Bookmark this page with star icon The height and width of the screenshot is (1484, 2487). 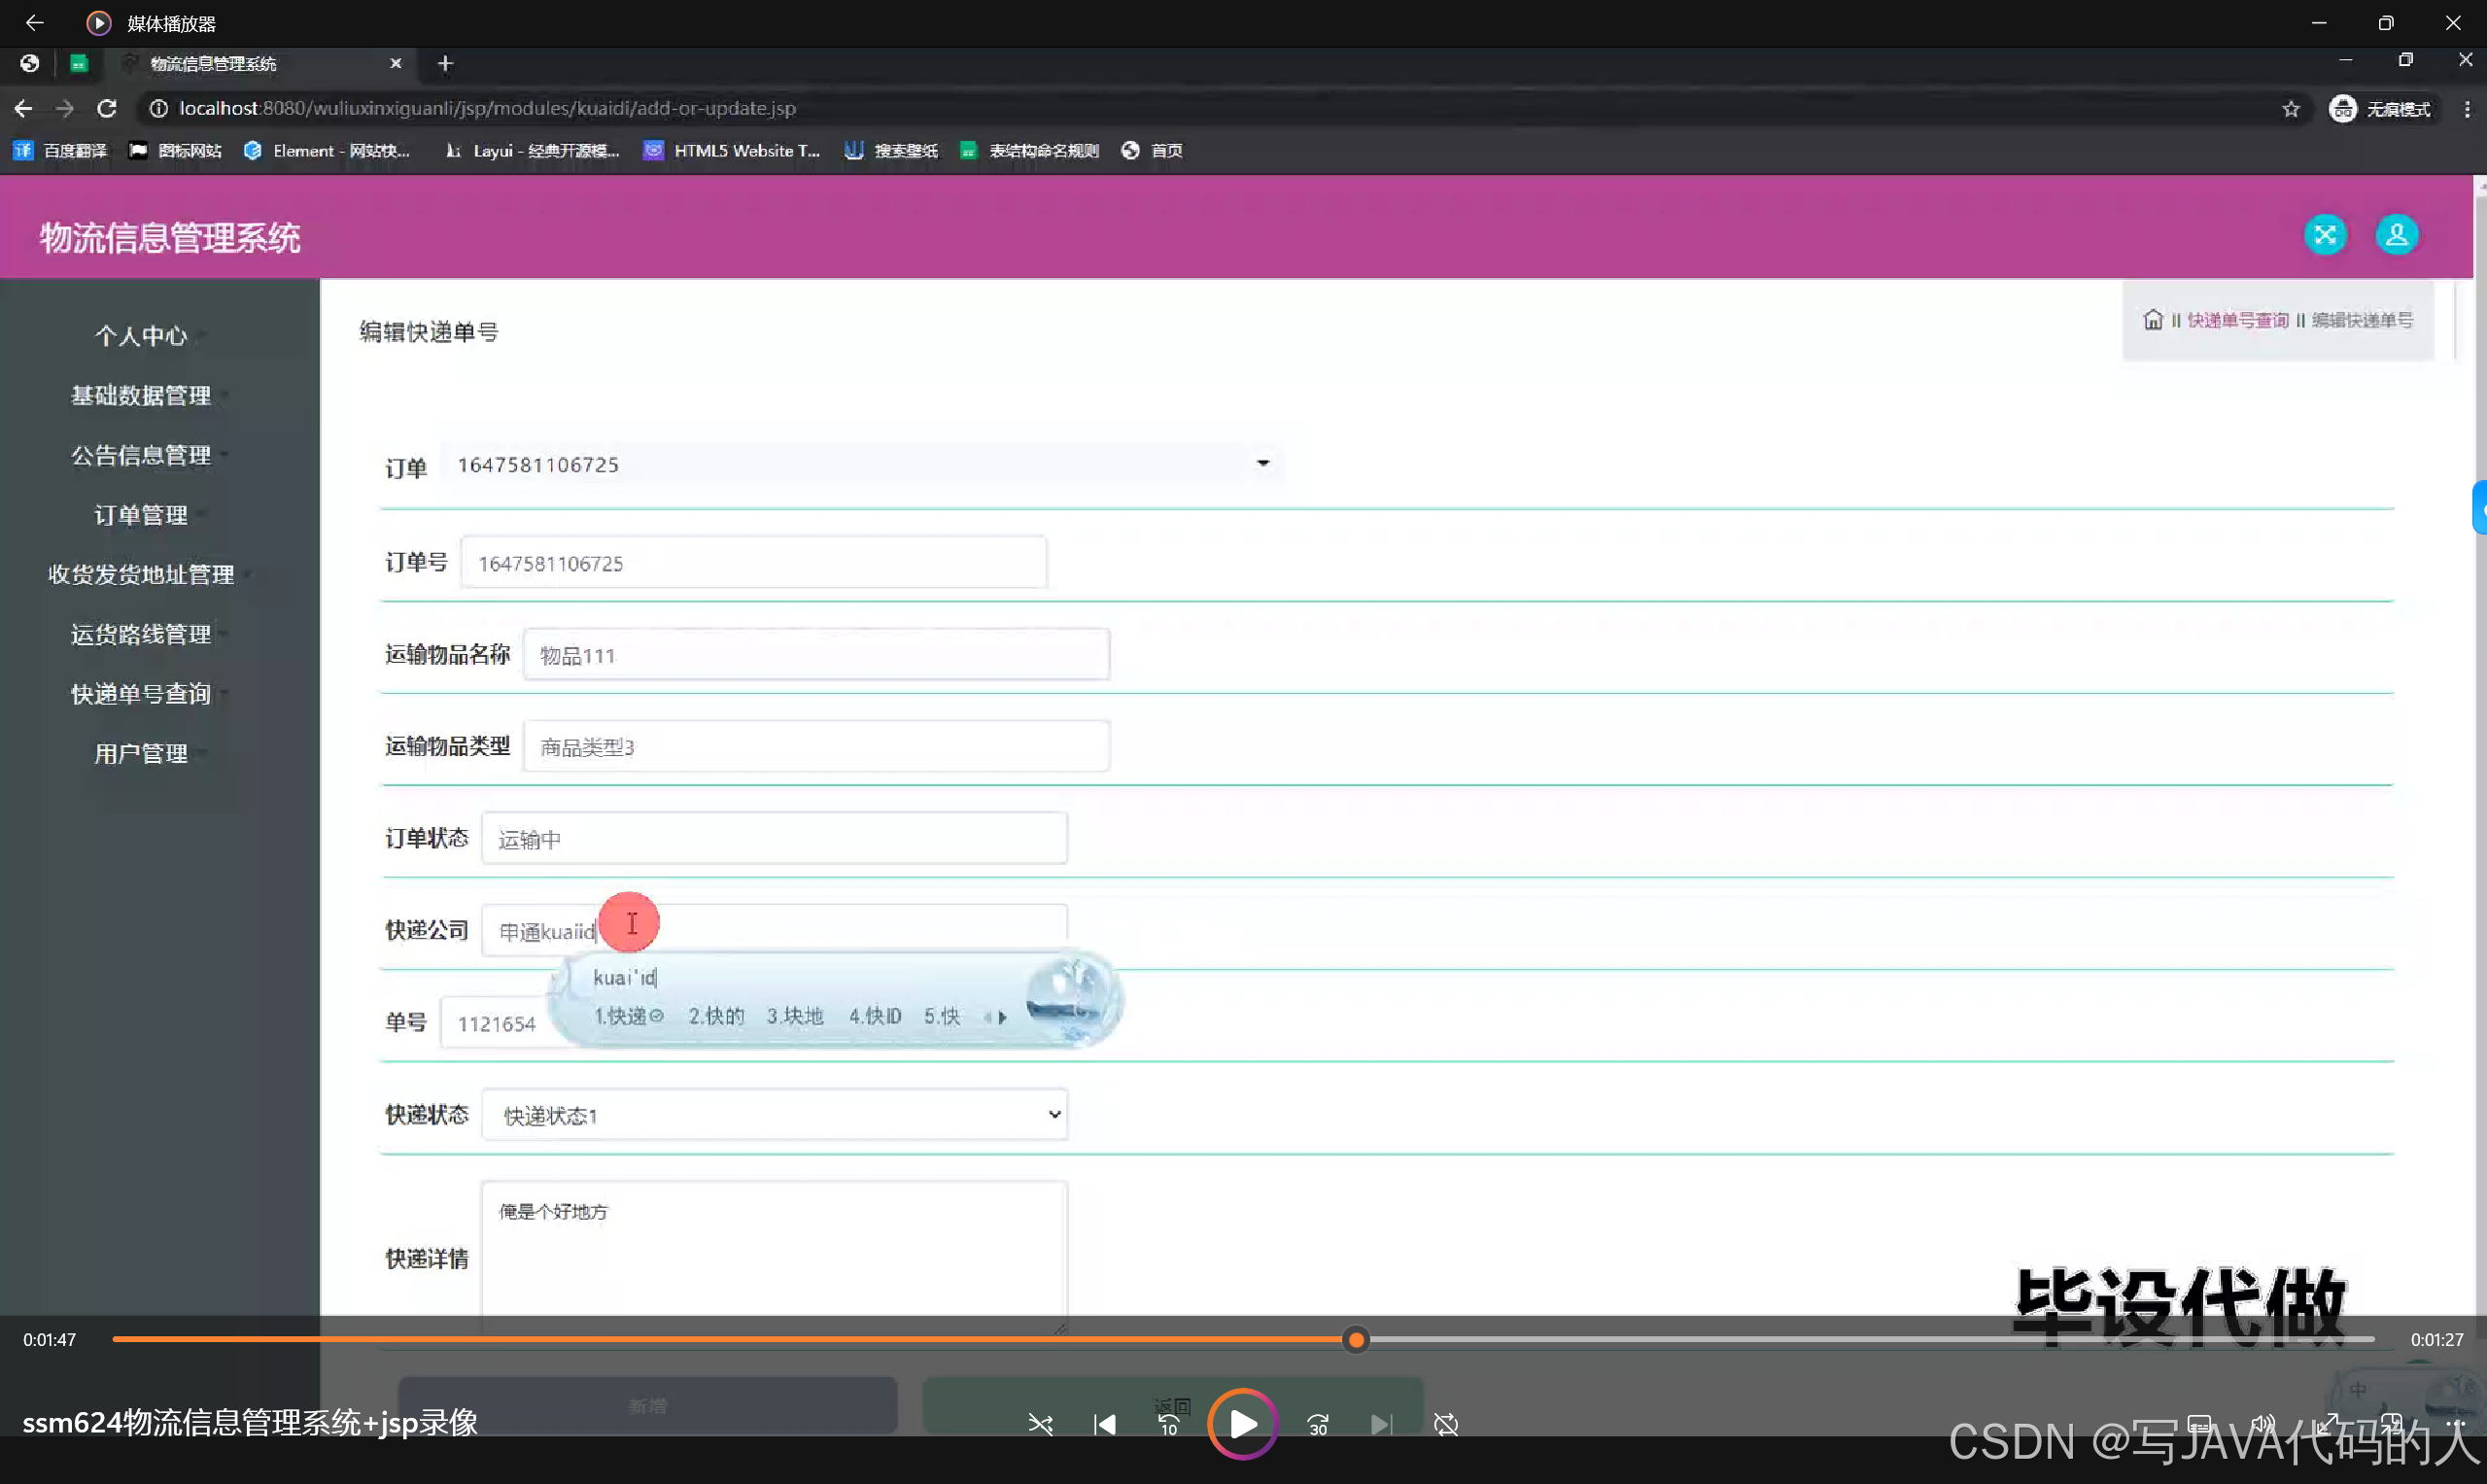coord(2290,109)
